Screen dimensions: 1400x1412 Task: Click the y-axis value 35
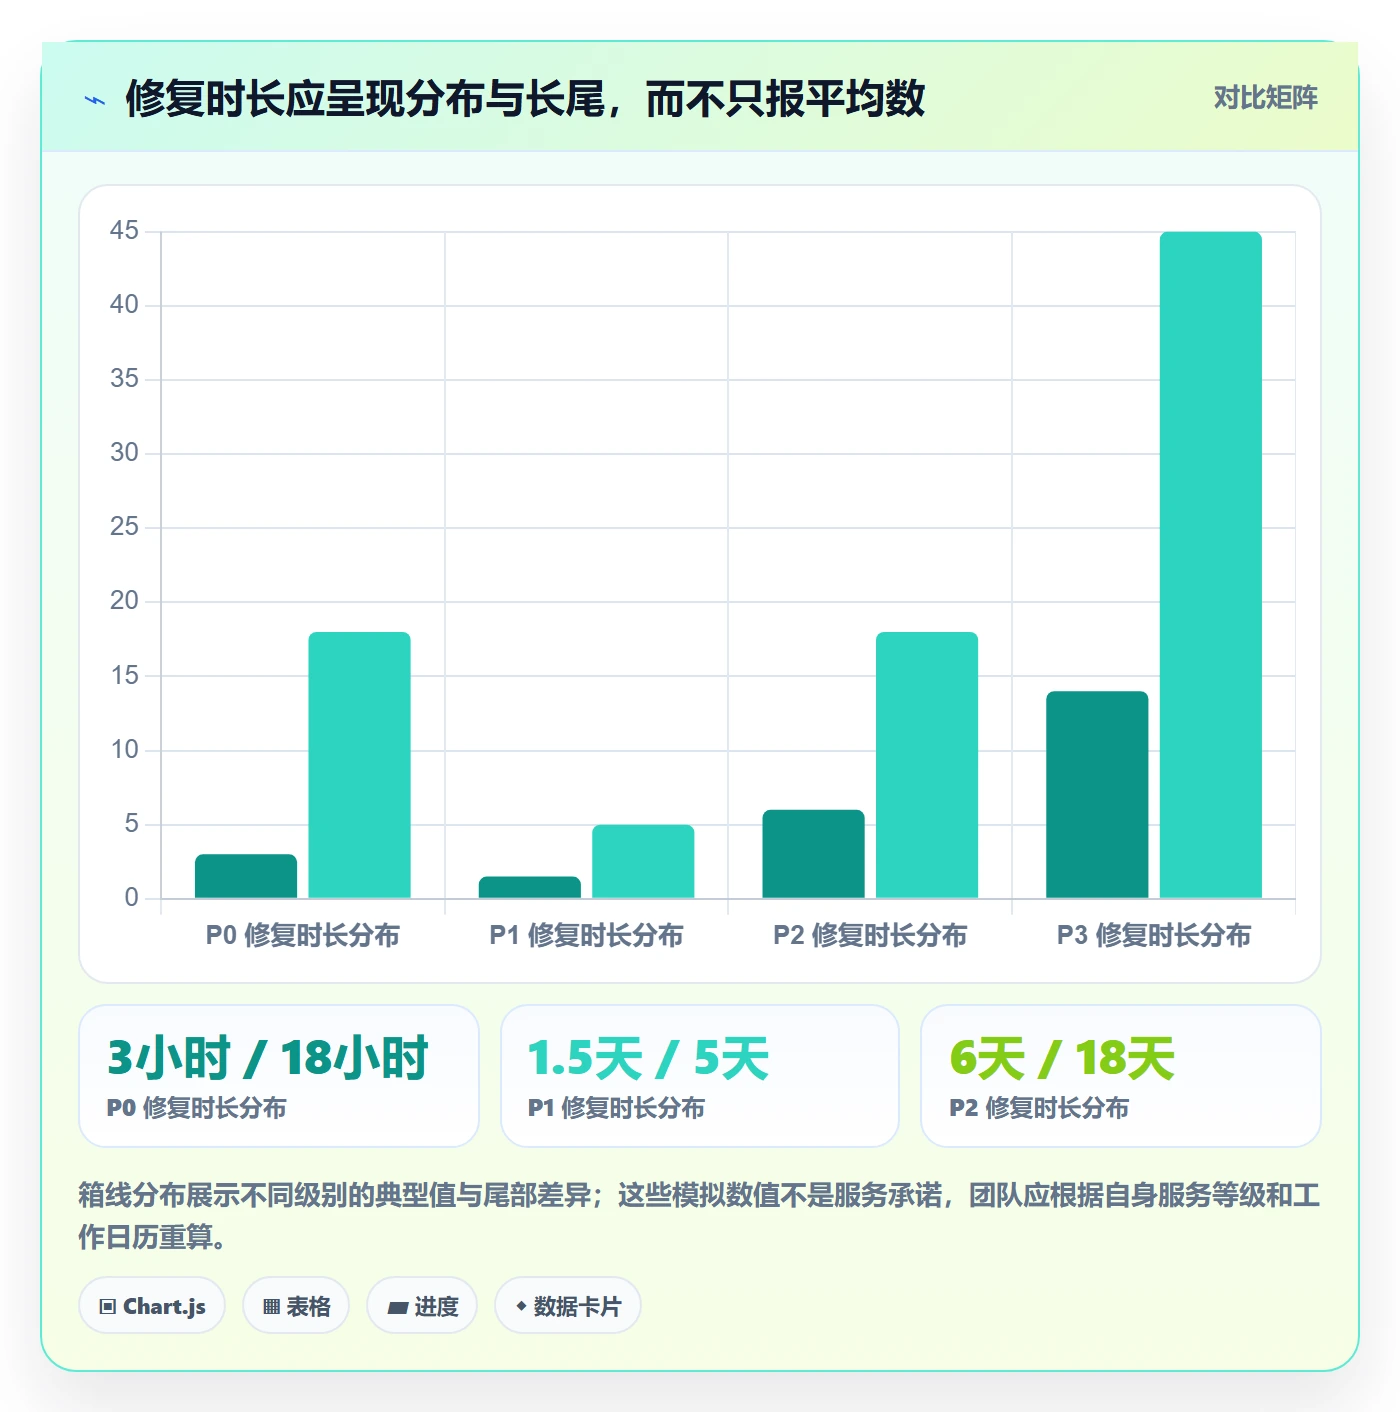tap(124, 379)
